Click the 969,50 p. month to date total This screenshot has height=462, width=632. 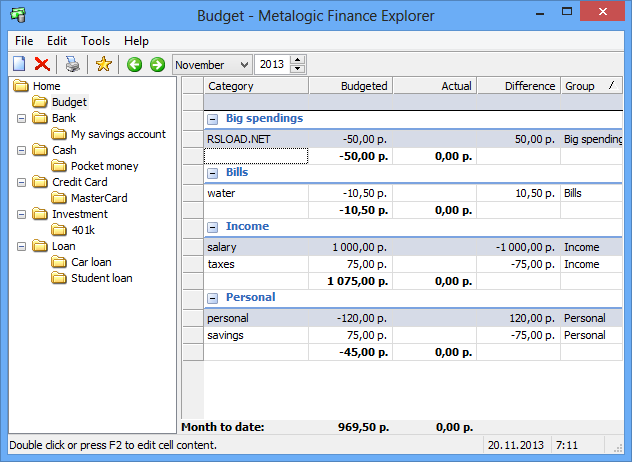pos(364,427)
